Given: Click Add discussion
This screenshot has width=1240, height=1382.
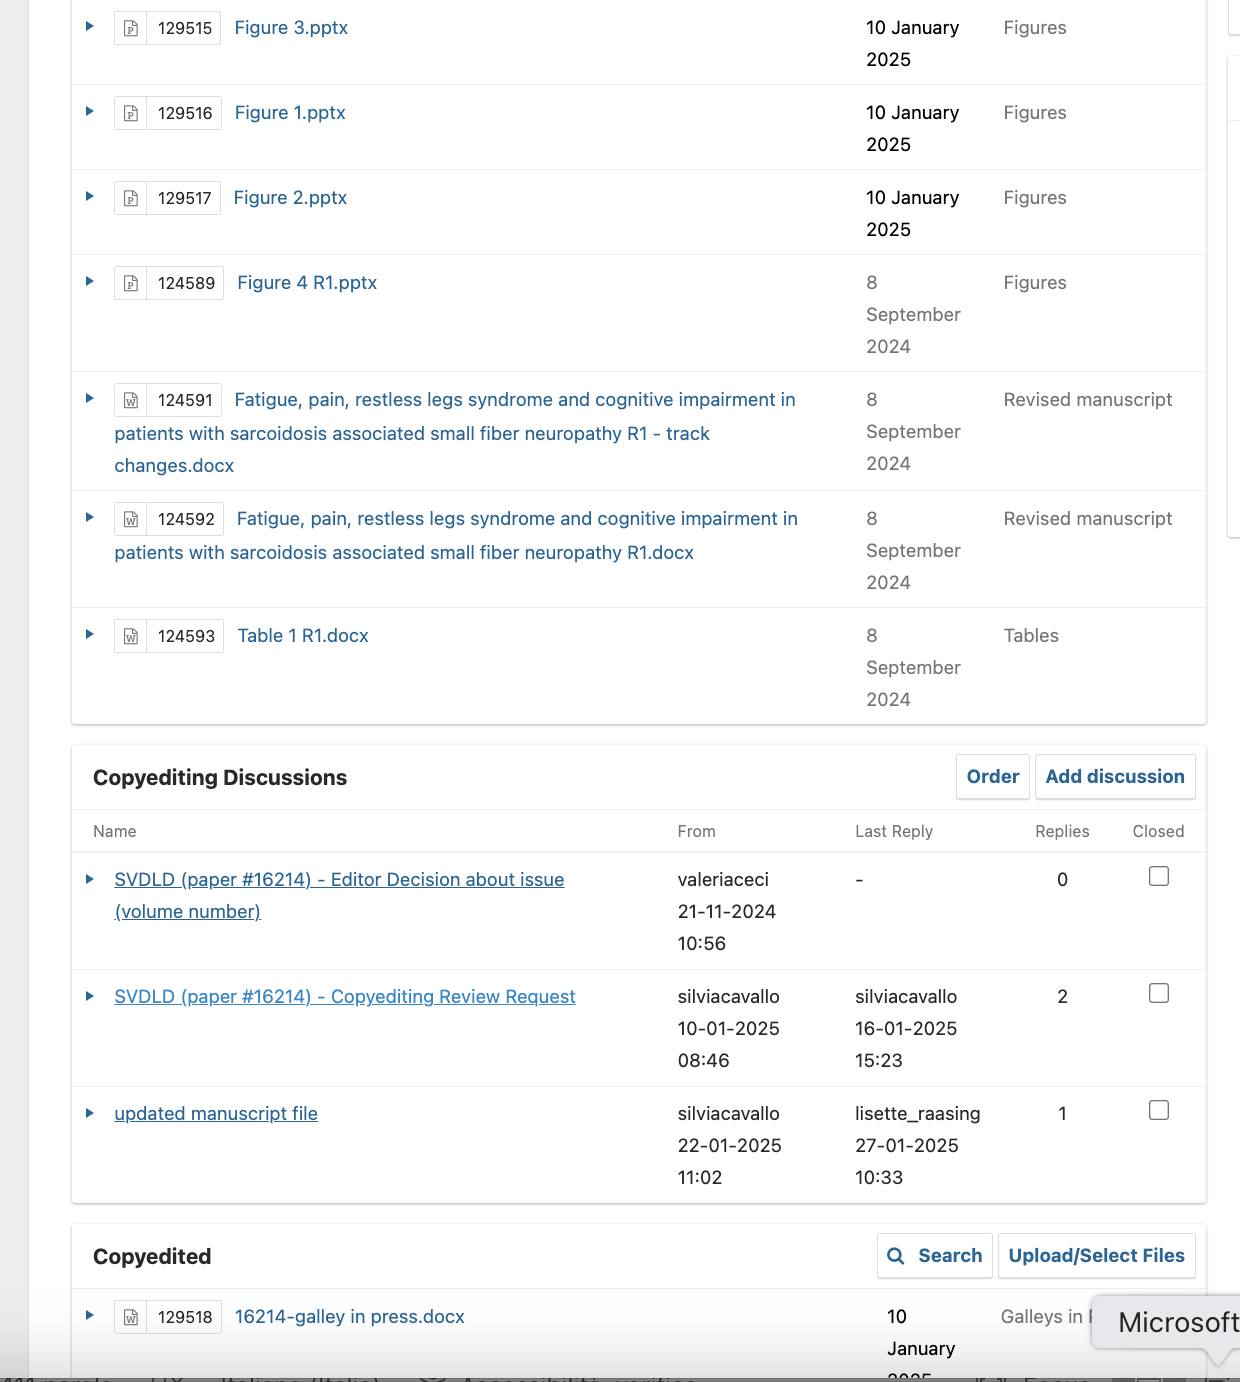Looking at the screenshot, I should [x=1115, y=777].
